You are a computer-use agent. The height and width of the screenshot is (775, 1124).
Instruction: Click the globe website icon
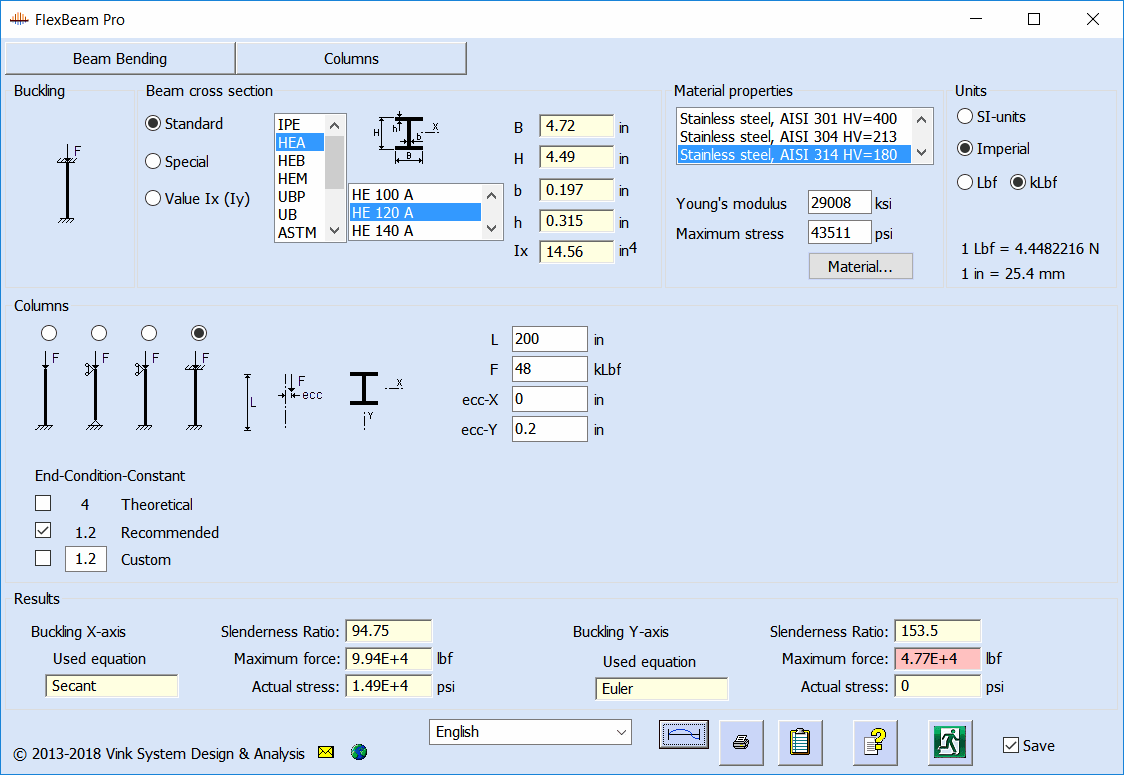[x=359, y=752]
